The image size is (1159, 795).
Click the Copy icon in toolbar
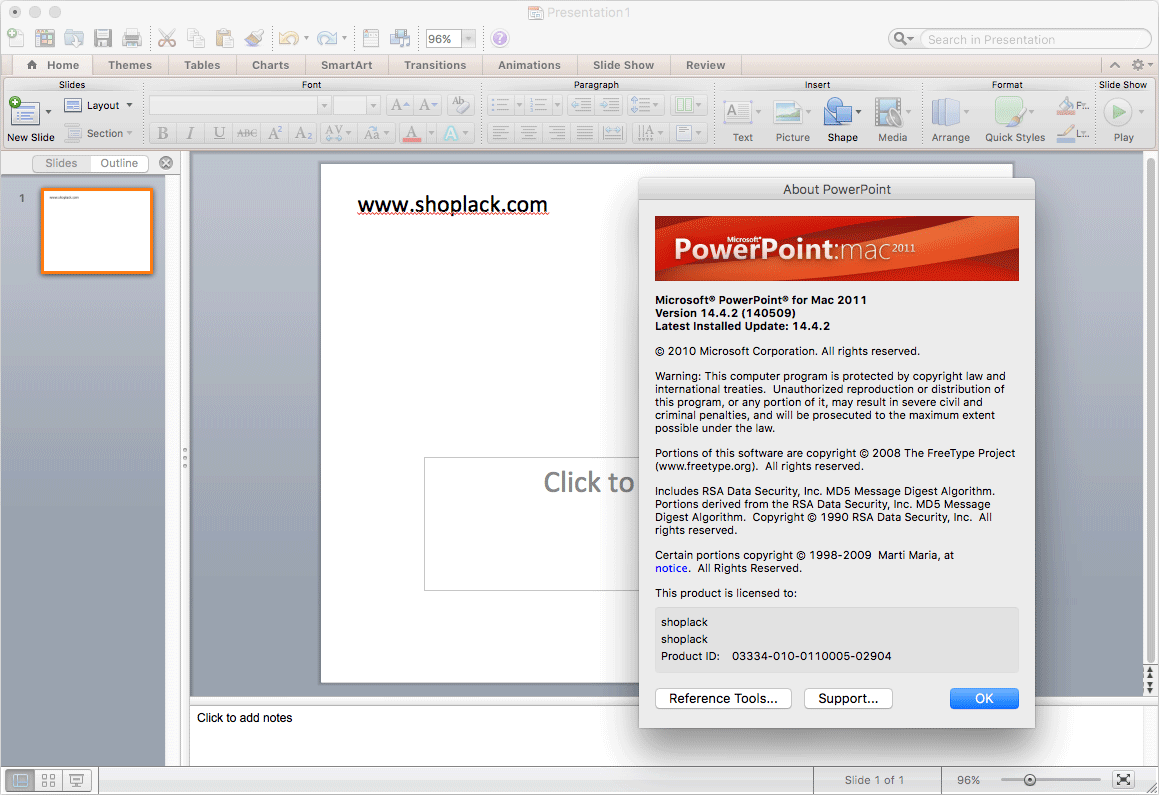(x=196, y=38)
